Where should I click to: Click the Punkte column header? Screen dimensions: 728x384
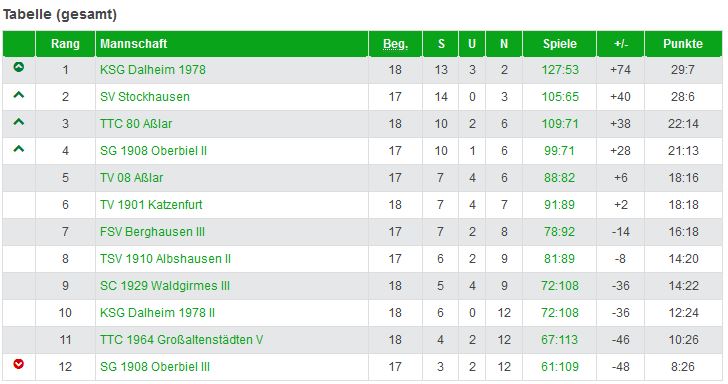click(683, 44)
